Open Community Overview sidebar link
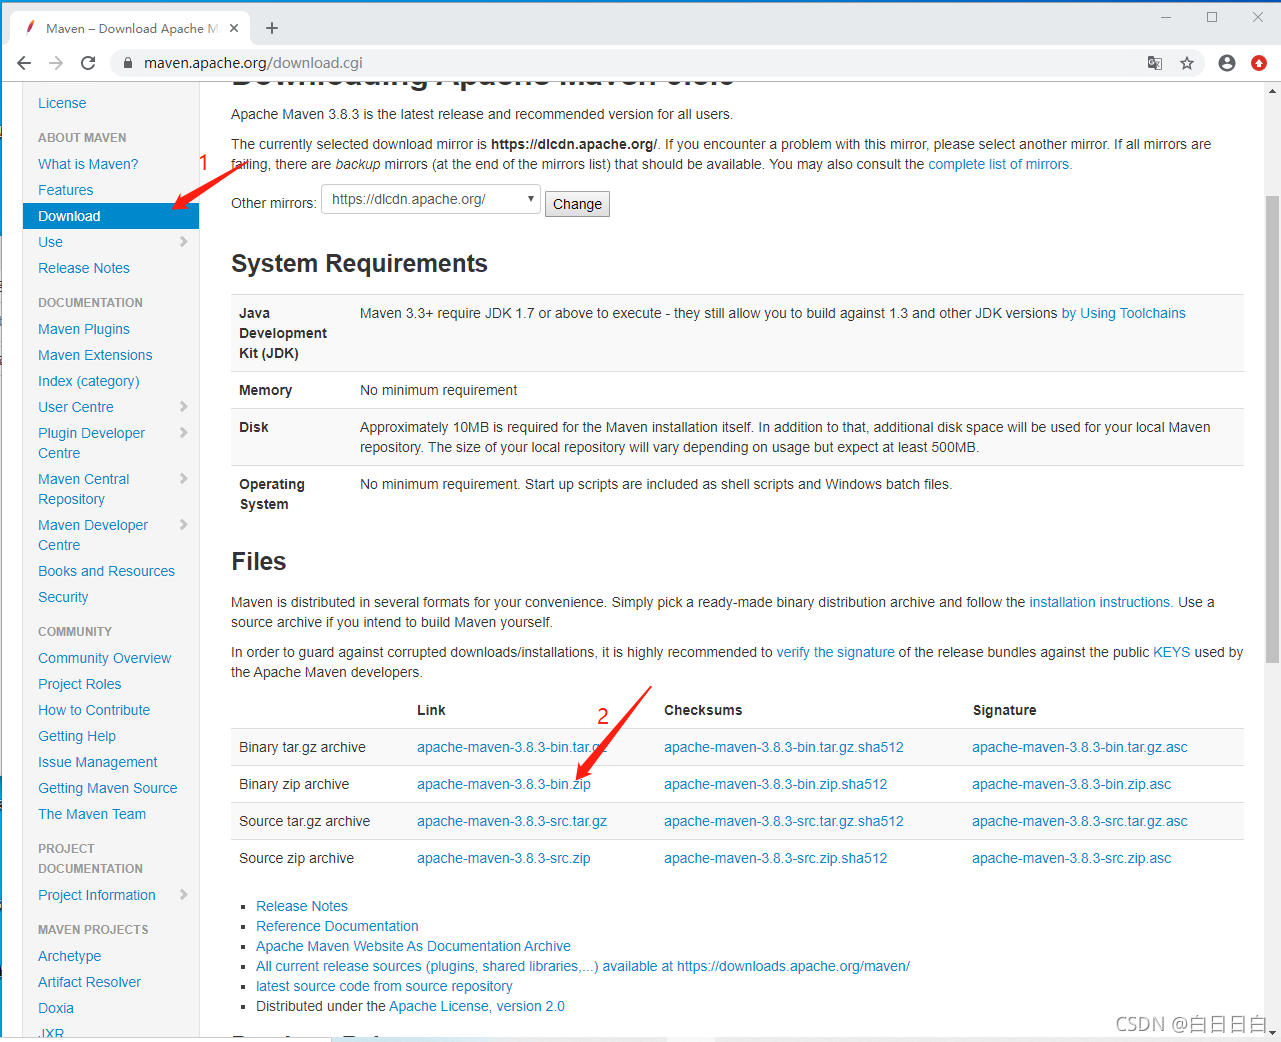Viewport: 1281px width, 1042px height. [x=105, y=658]
